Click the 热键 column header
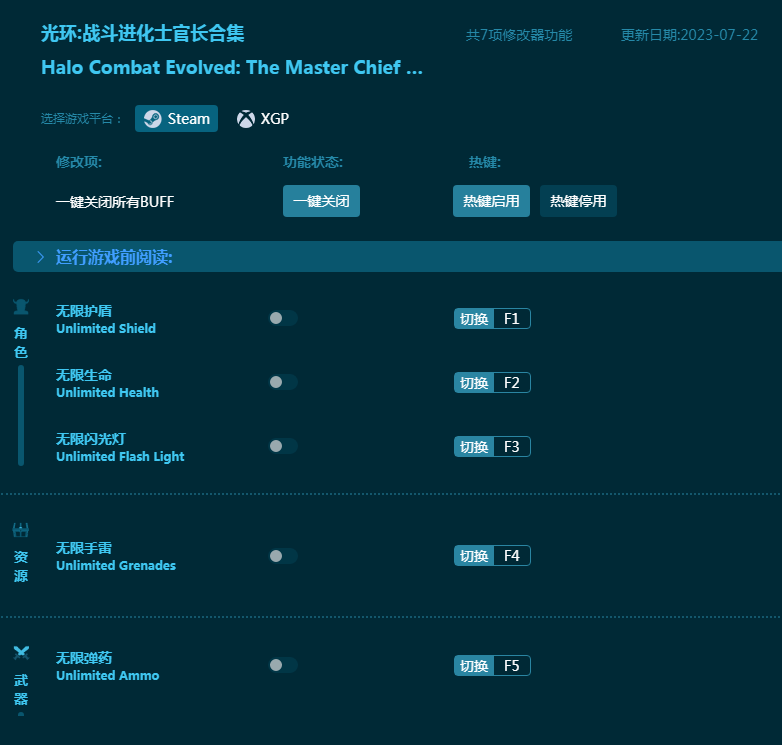The image size is (782, 745). (x=484, y=162)
